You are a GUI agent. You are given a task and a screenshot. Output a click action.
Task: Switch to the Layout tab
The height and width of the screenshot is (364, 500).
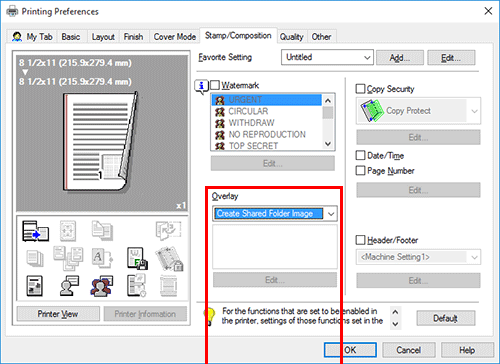point(103,37)
